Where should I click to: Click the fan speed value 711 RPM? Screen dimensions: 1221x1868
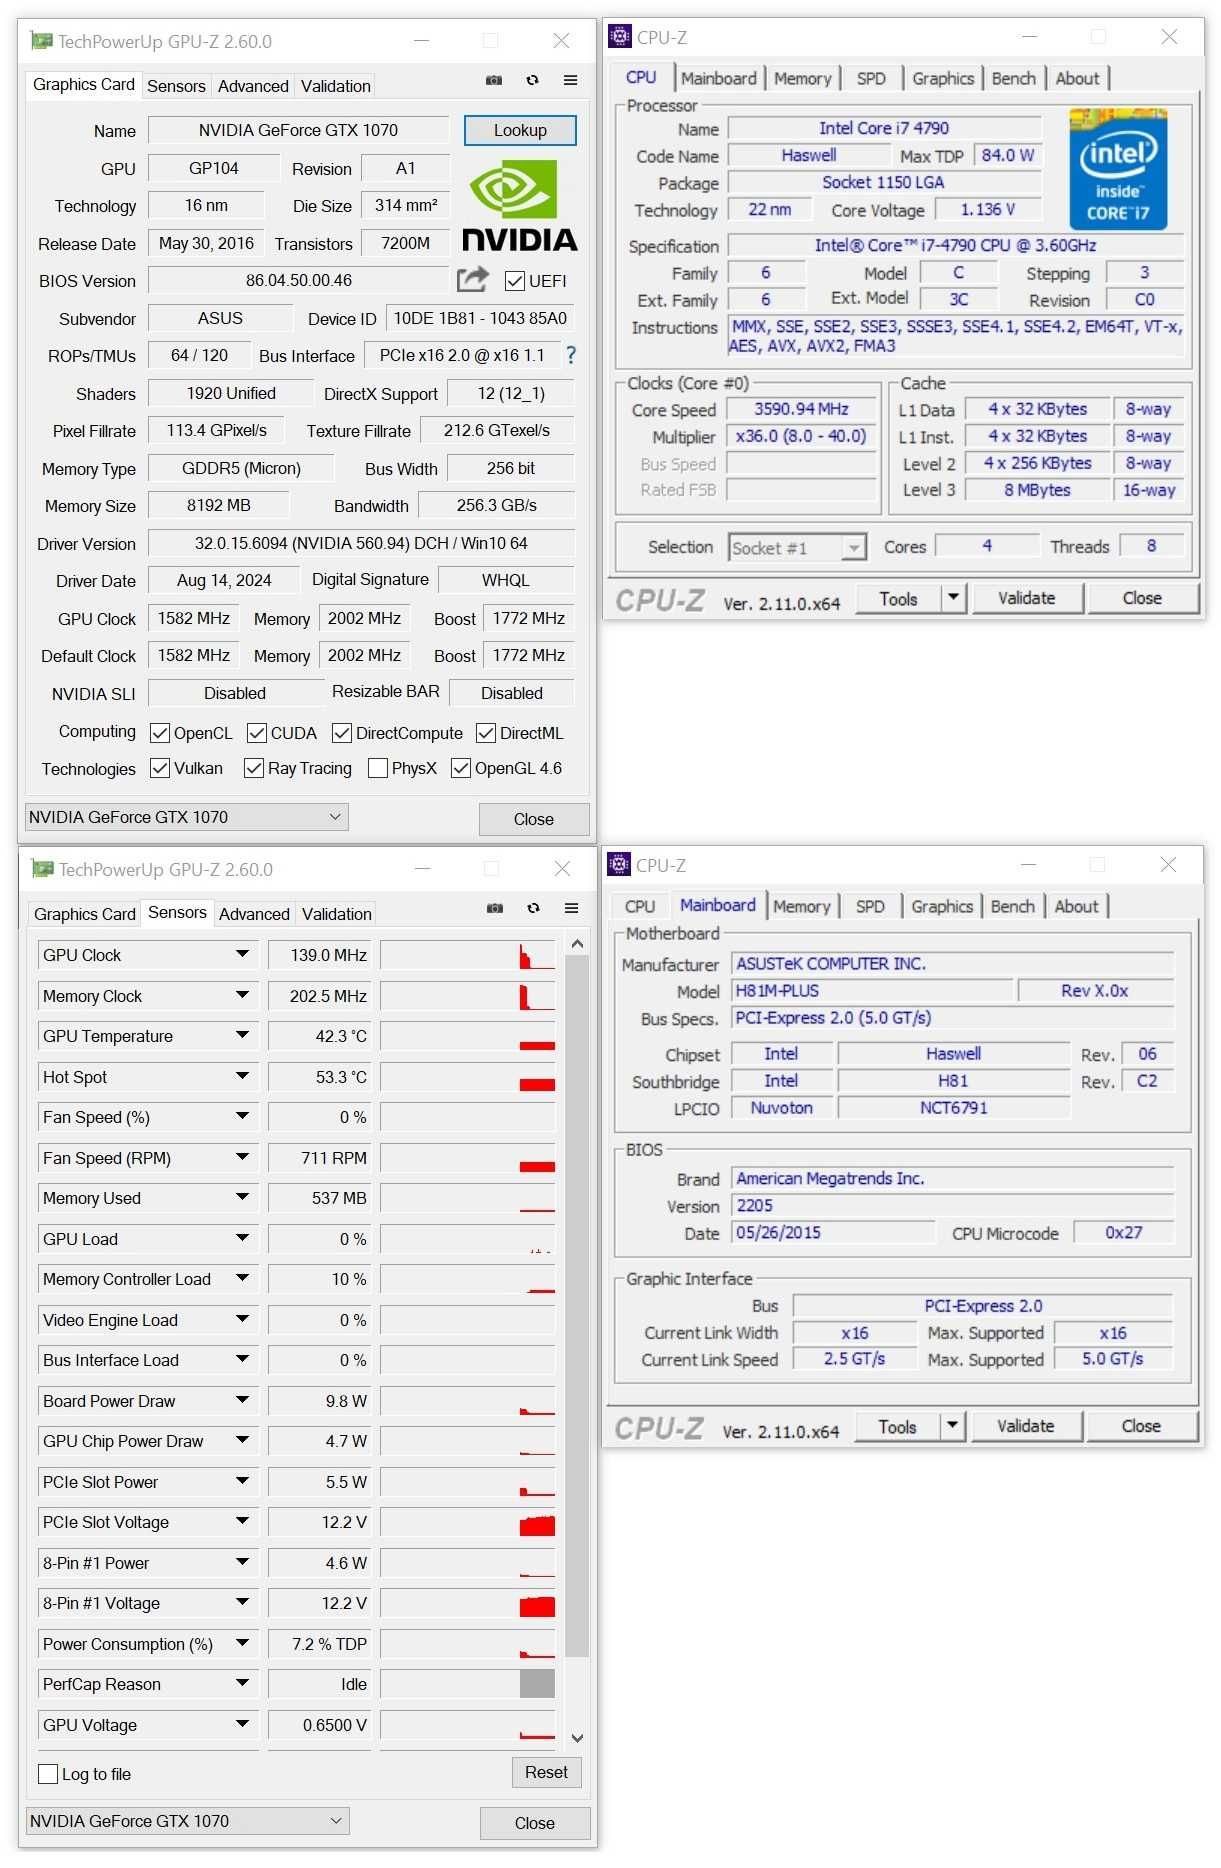click(318, 1158)
